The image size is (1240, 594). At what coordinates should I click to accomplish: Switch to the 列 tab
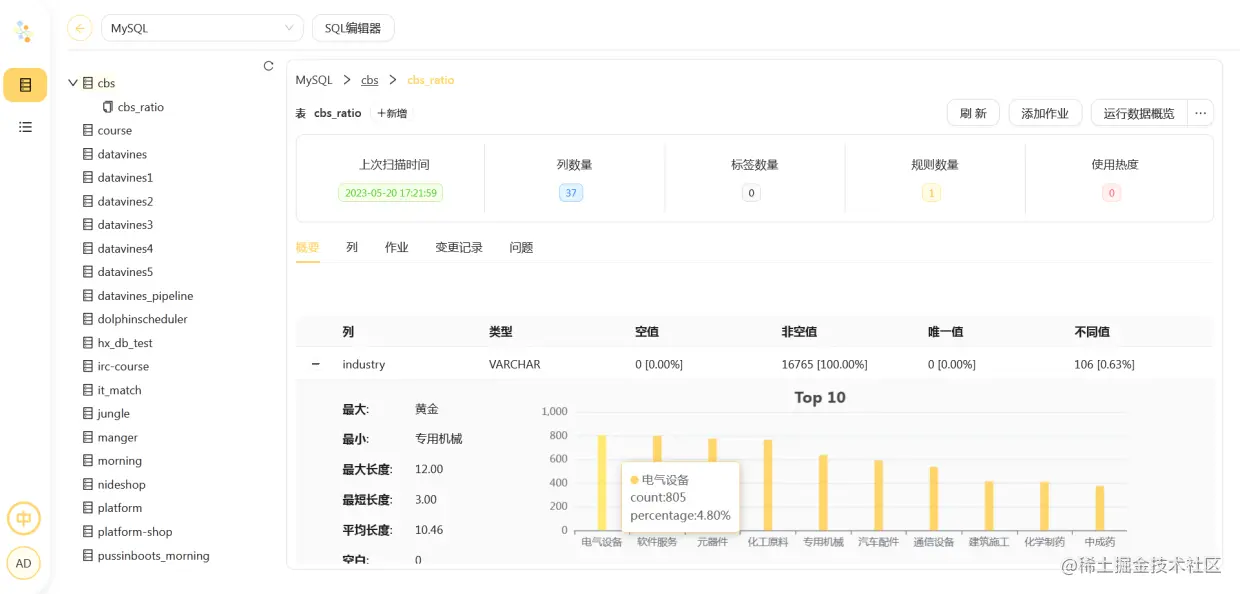[x=352, y=247]
